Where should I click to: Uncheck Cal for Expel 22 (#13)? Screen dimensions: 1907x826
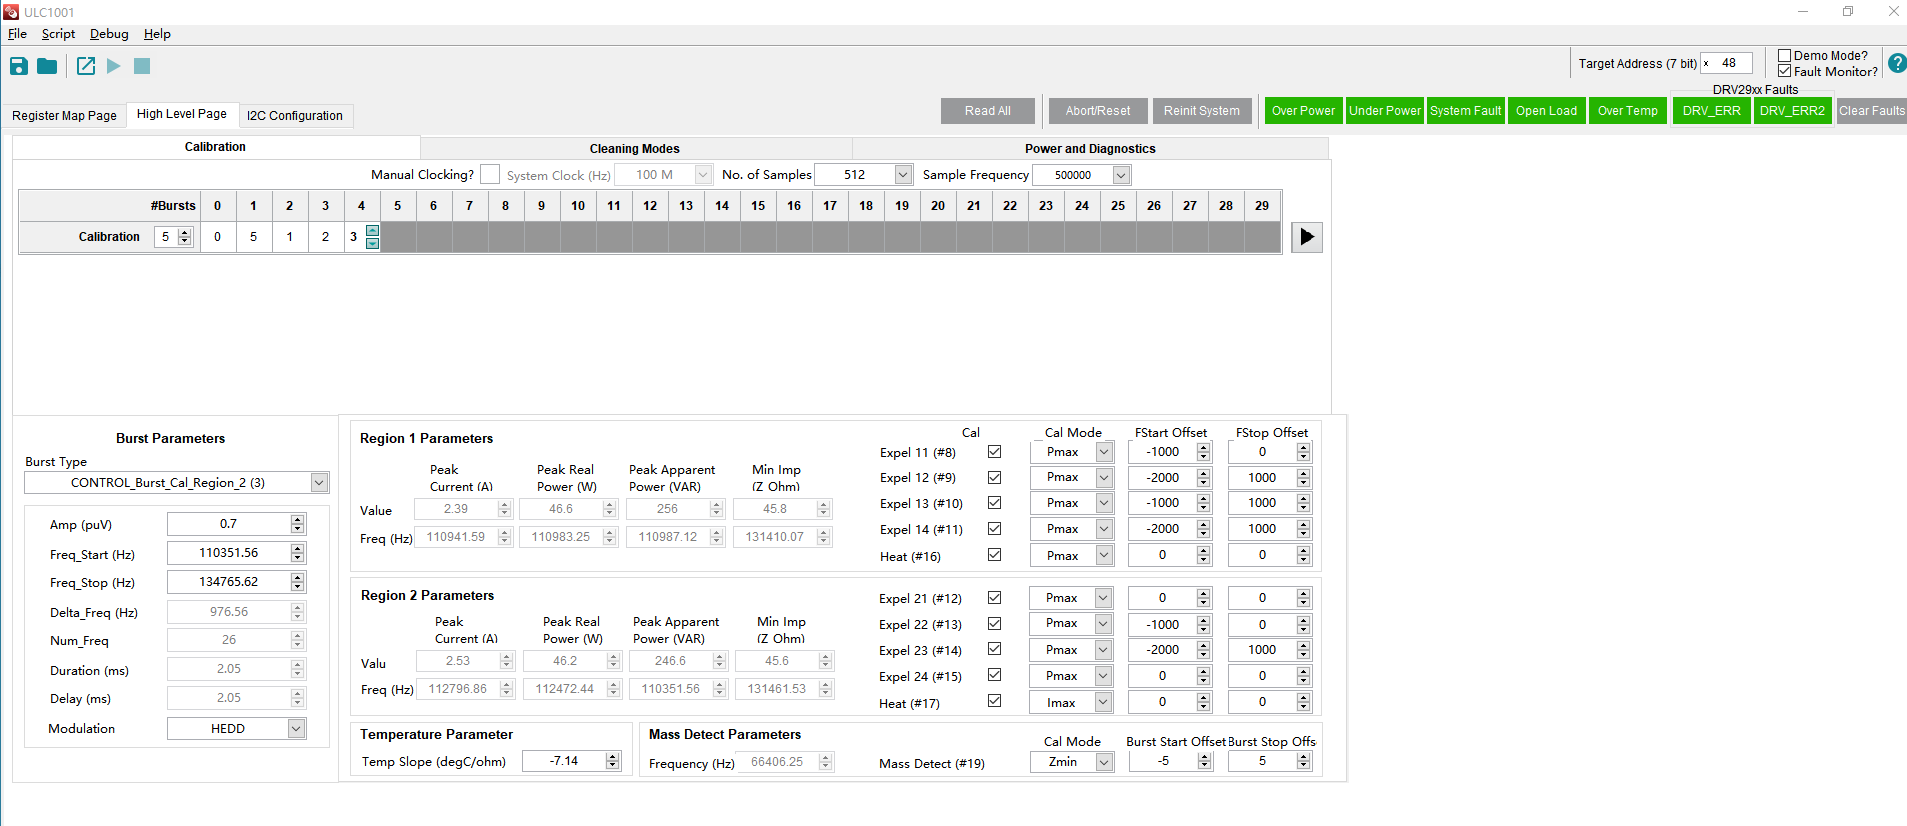(x=994, y=623)
